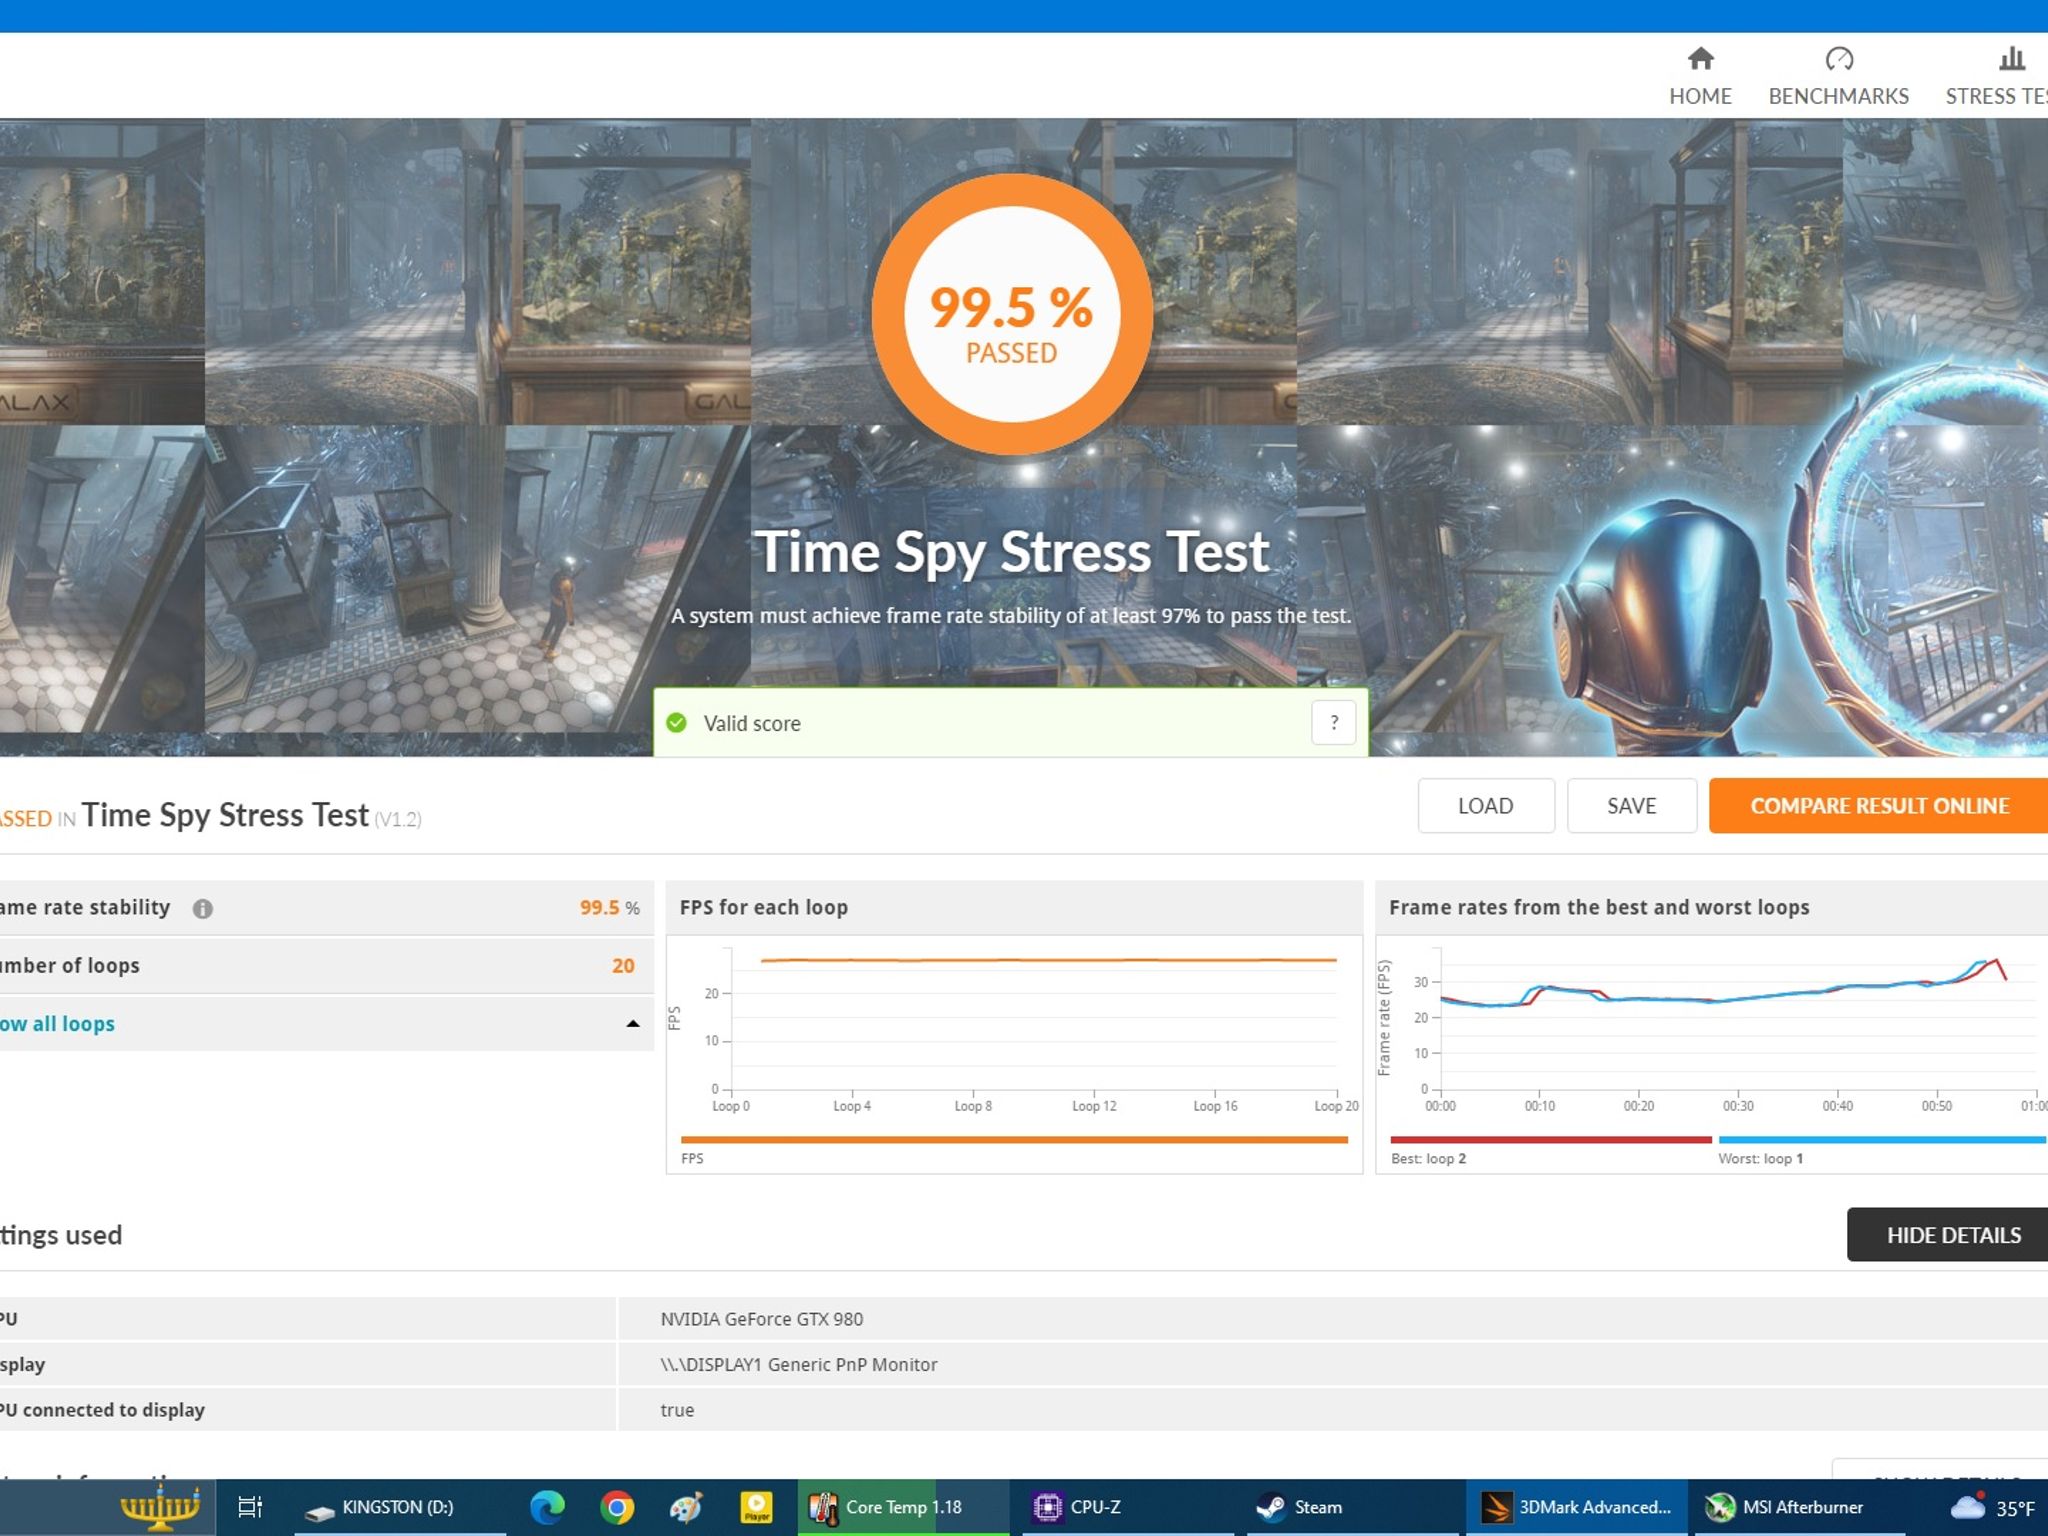The height and width of the screenshot is (1536, 2048).
Task: Click the weather 35°F tray widget
Action: 1991,1508
